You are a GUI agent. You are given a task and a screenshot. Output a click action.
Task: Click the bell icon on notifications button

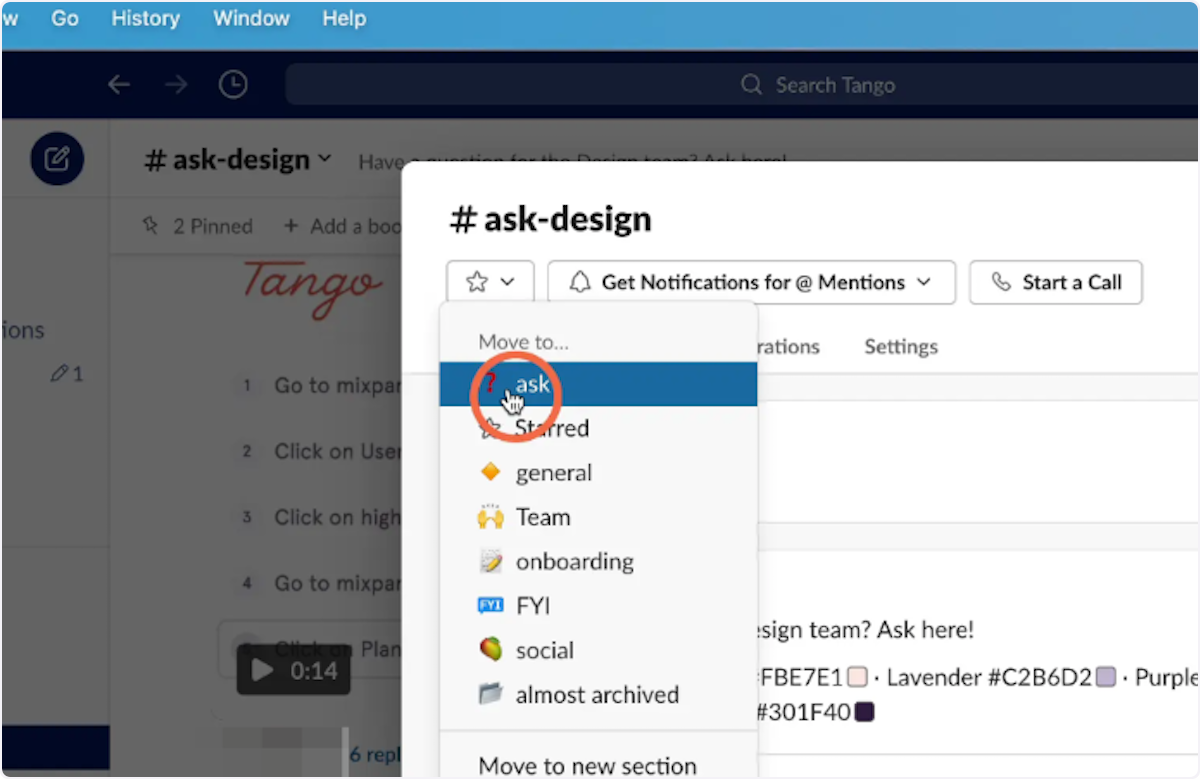pyautogui.click(x=580, y=282)
